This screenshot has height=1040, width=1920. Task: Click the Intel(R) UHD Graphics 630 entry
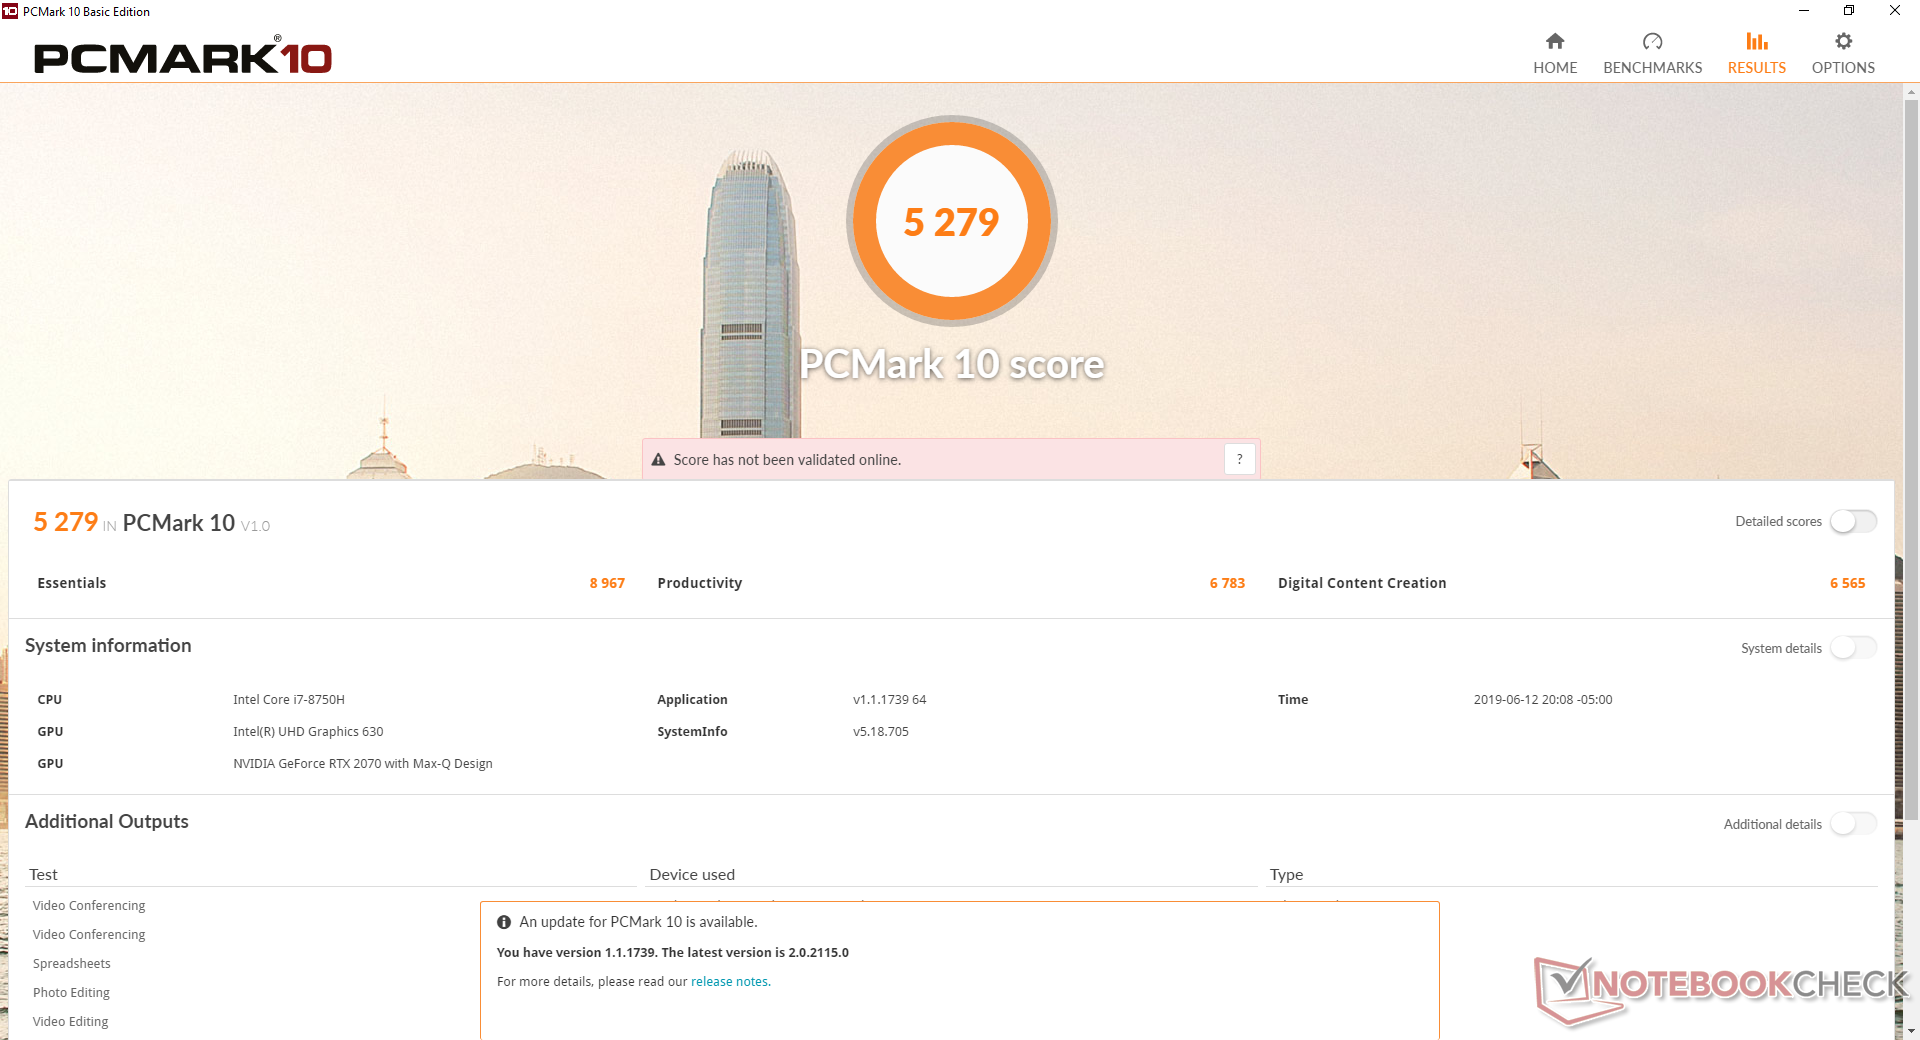(308, 732)
